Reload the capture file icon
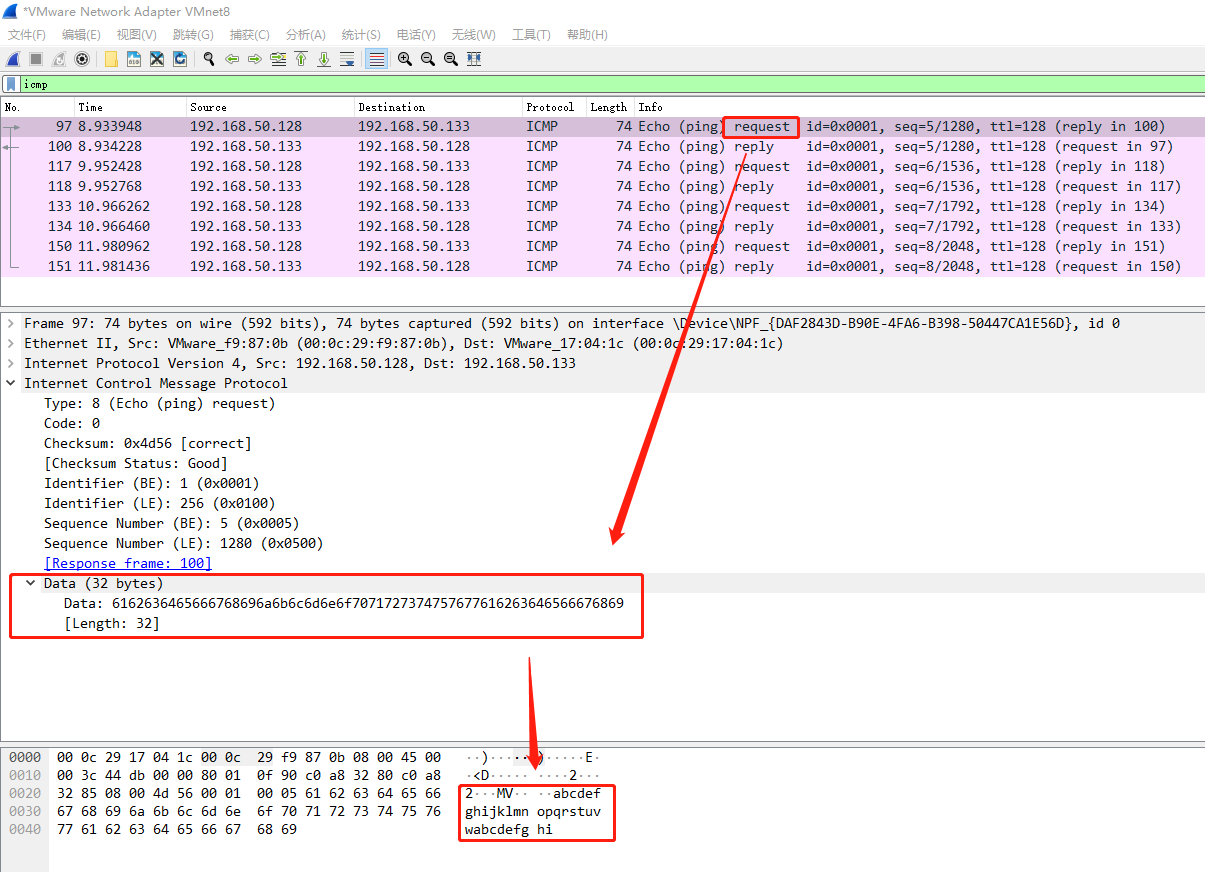The height and width of the screenshot is (872, 1205). tap(180, 59)
